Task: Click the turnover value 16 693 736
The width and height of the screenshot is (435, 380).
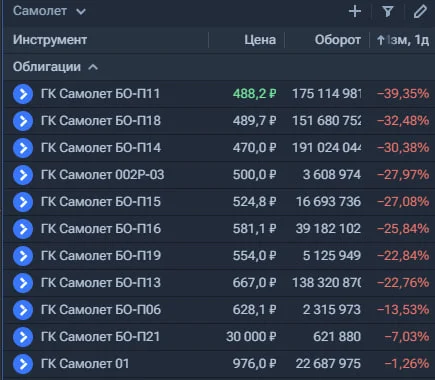Action: click(328, 202)
